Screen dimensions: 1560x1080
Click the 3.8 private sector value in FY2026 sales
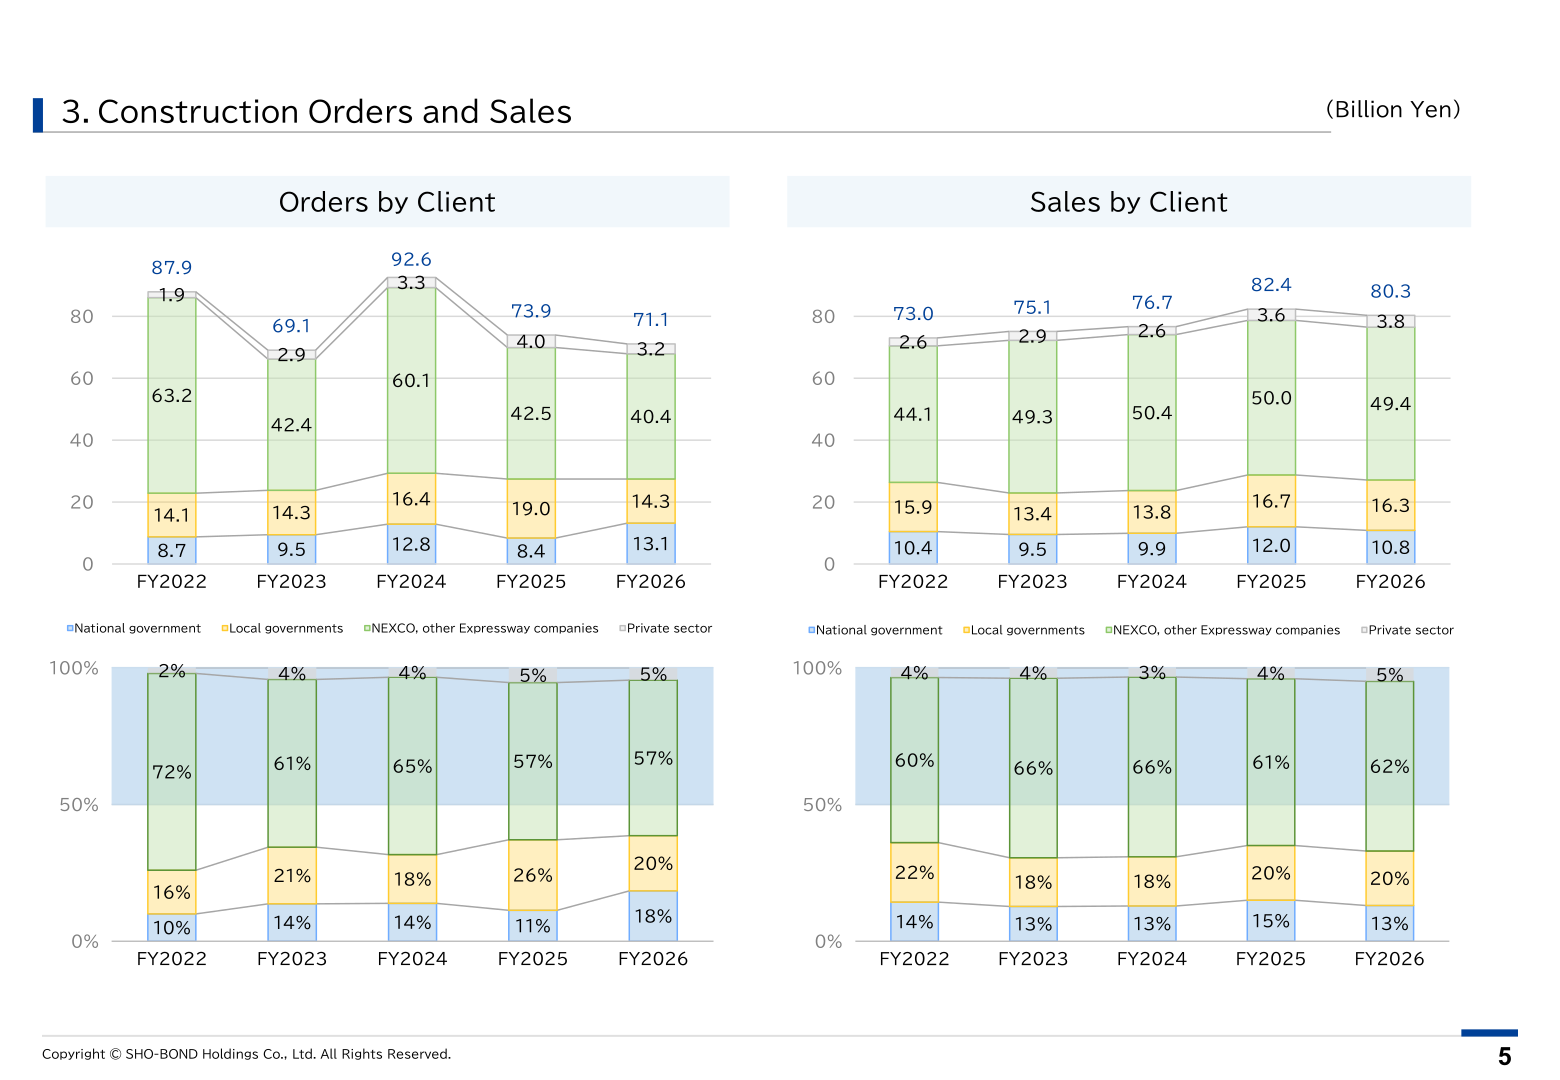(1391, 322)
